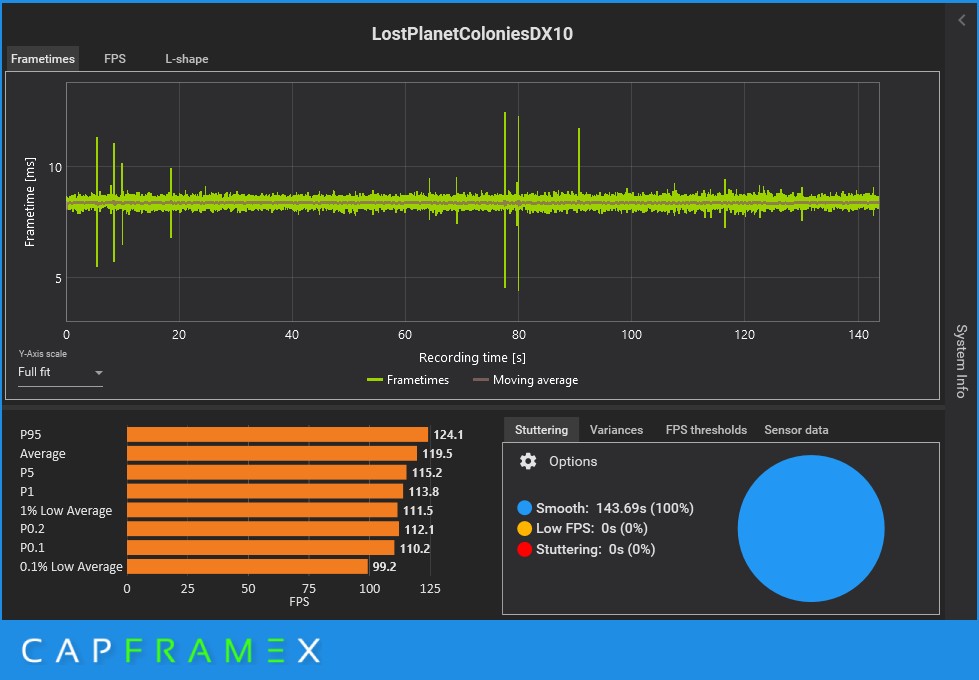Click the red Stuttering legend dot

[x=524, y=549]
